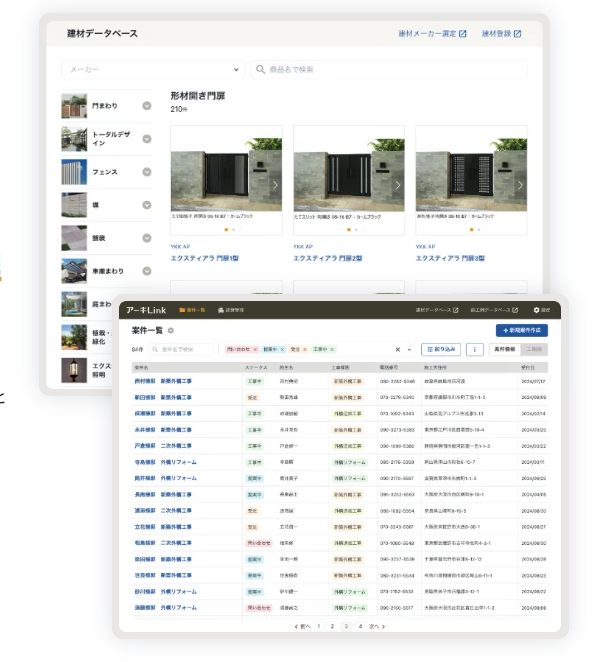
Task: Click next-image arrow on 門扉3型 photo
Action: [520, 185]
